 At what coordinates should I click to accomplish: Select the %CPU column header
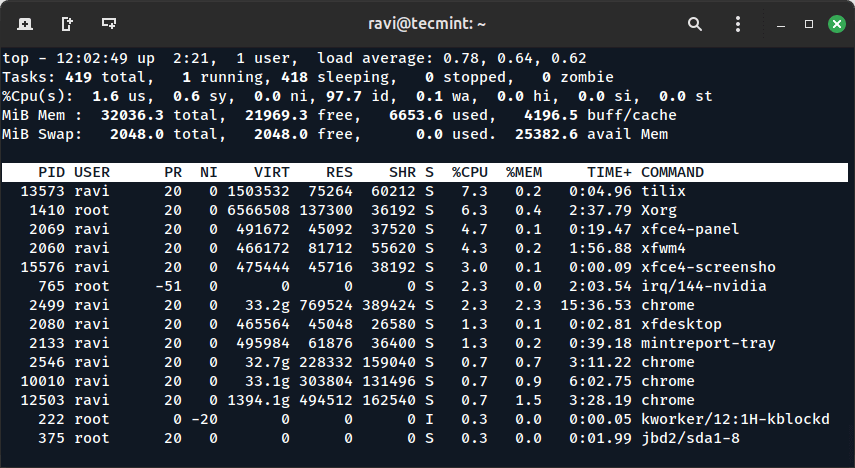[x=470, y=172]
